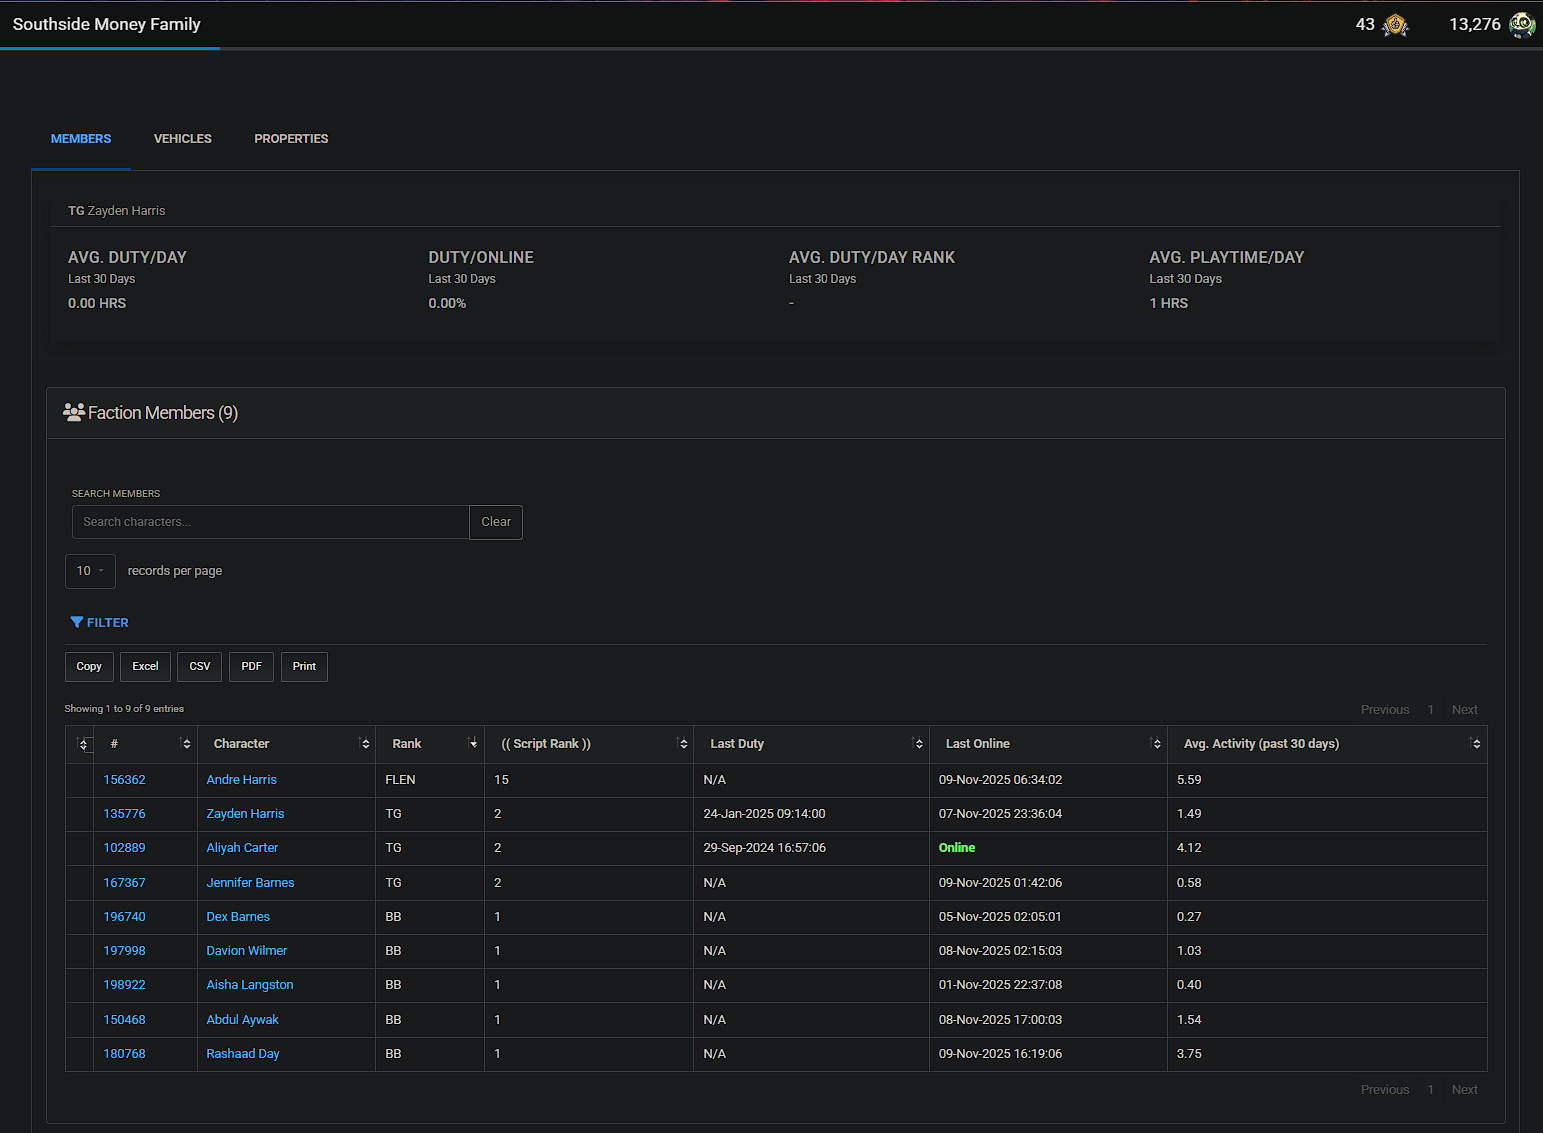Export table with the Excel button
The width and height of the screenshot is (1543, 1133).
tap(145, 667)
